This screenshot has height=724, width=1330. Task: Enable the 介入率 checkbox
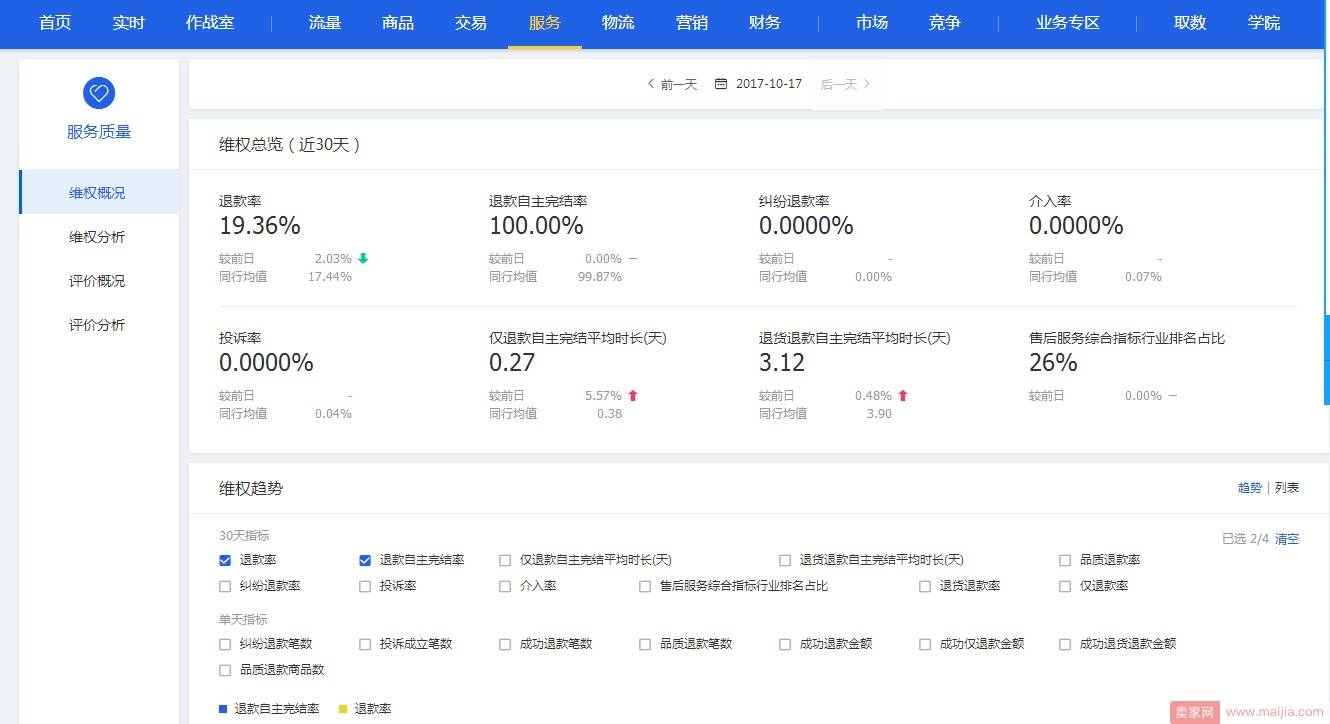coord(505,586)
